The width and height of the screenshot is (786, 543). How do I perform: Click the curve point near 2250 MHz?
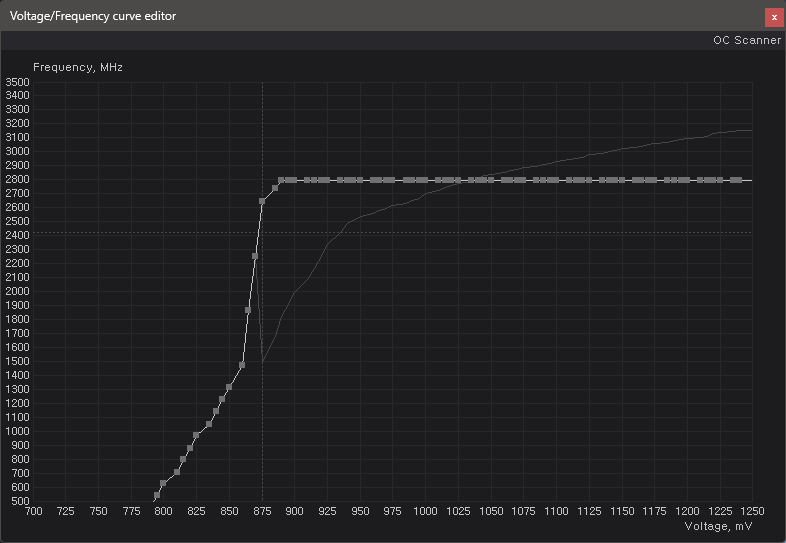pos(255,256)
